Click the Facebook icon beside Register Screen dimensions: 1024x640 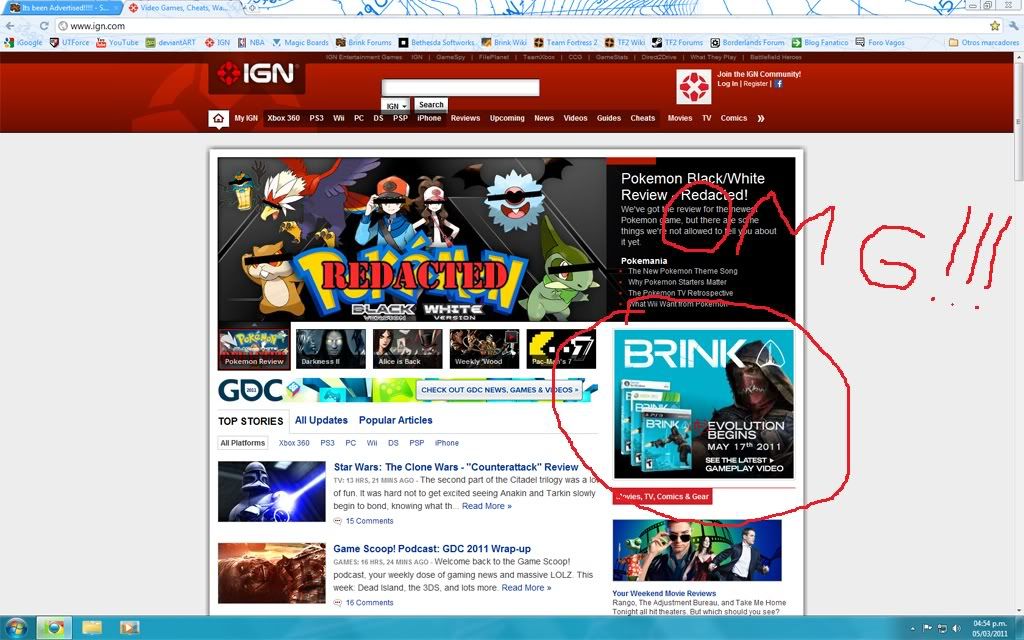point(779,84)
